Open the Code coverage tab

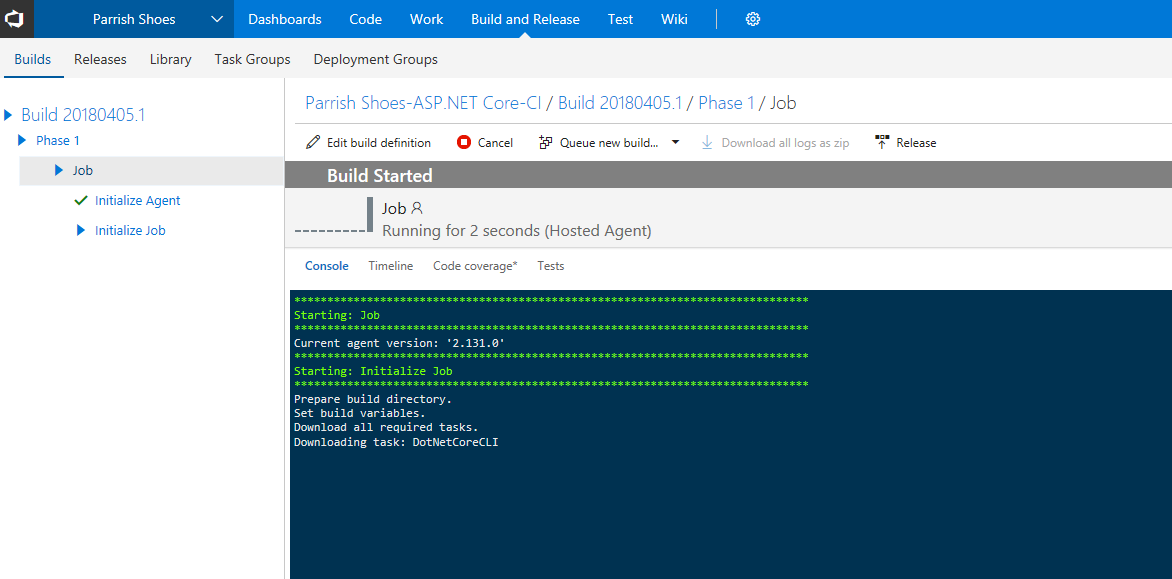pos(475,266)
